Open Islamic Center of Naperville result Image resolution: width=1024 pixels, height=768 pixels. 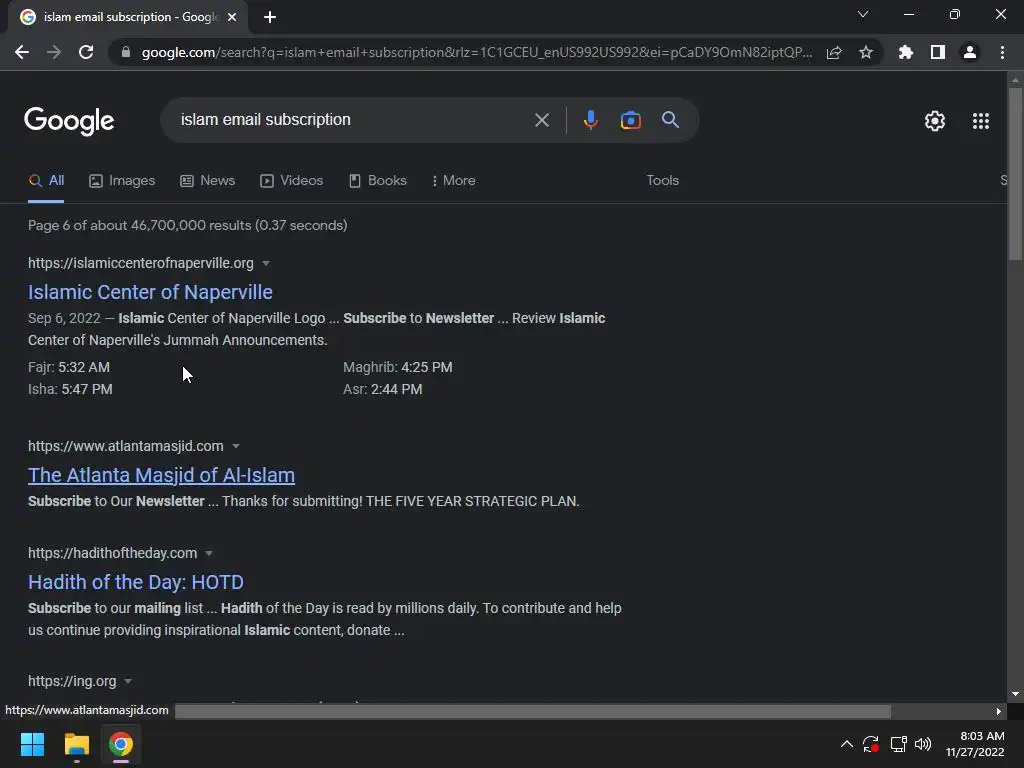(150, 292)
